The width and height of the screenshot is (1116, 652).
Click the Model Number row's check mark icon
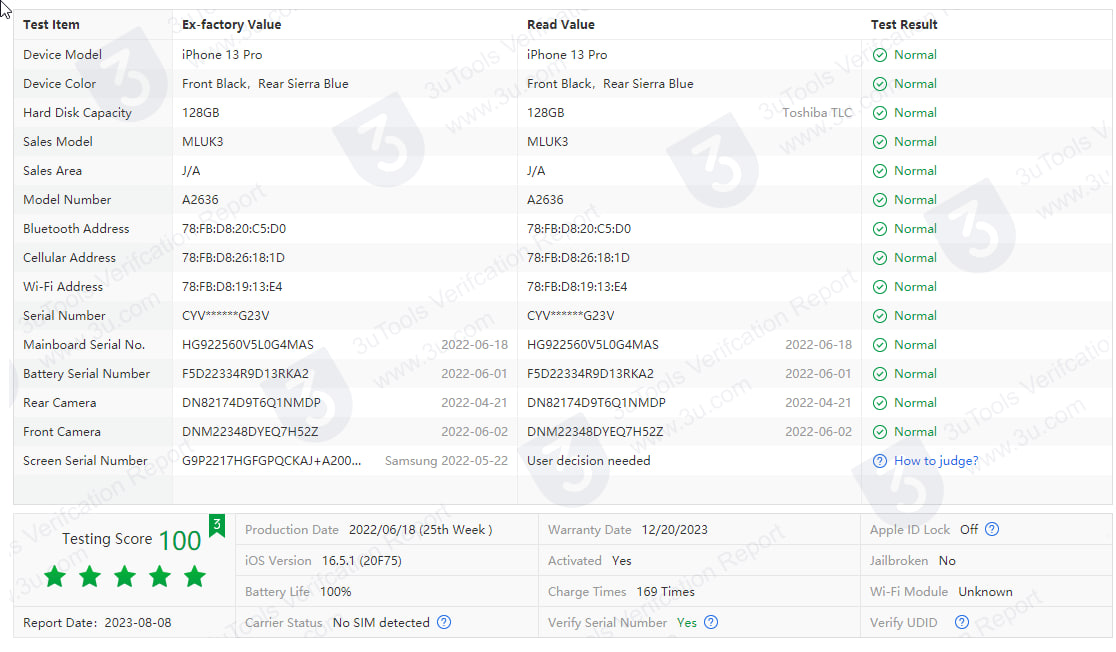click(x=880, y=200)
